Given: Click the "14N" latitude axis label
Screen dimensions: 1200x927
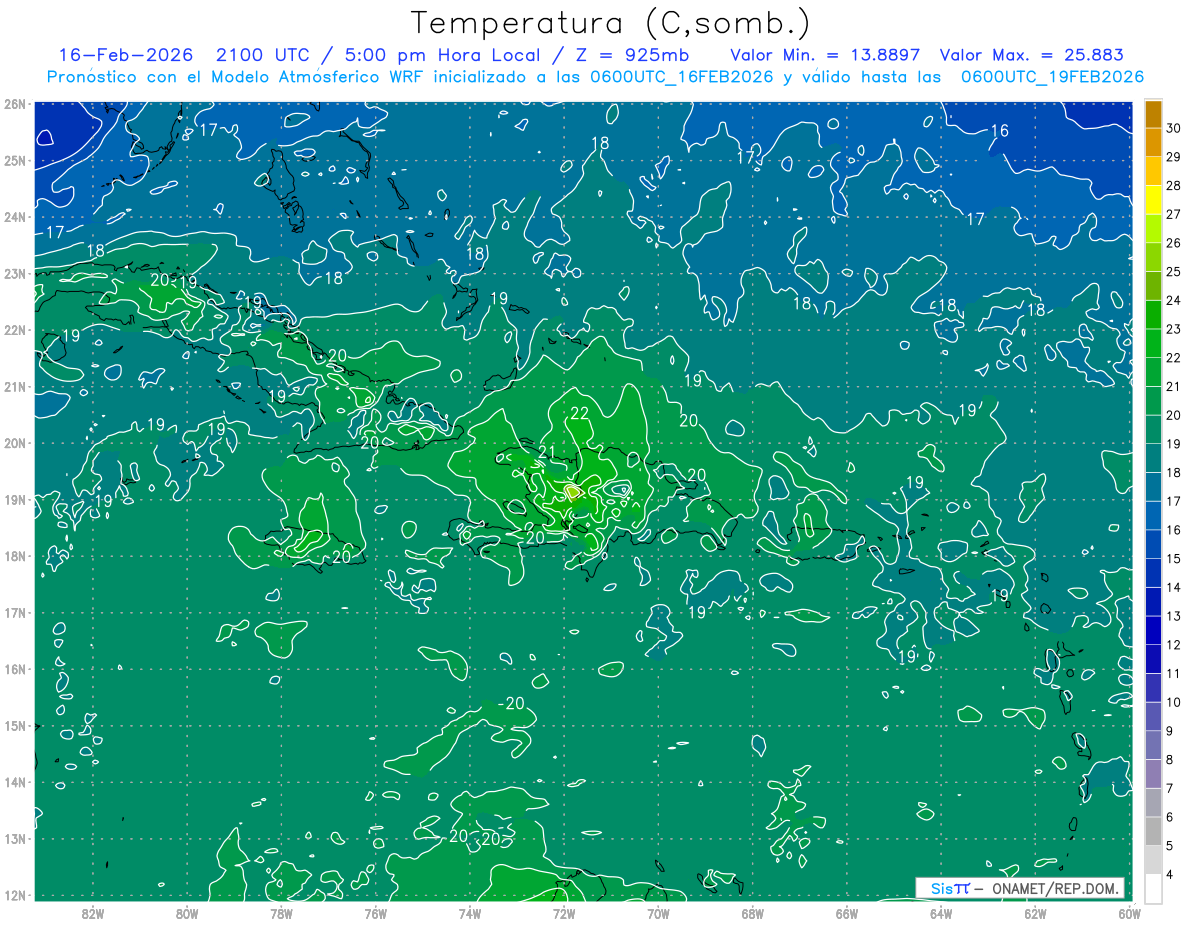Looking at the screenshot, I should [x=14, y=782].
